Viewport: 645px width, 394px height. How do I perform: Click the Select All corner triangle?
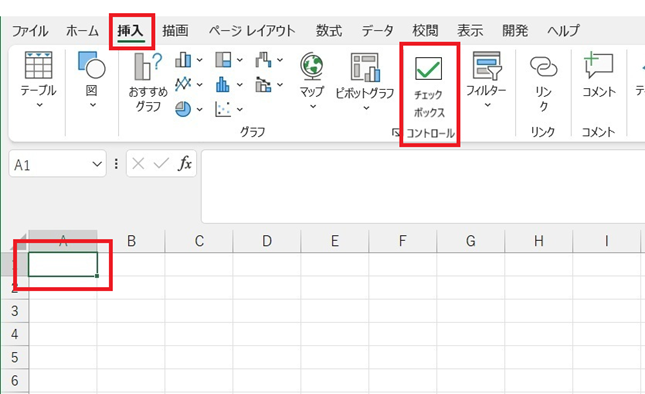coord(20,241)
